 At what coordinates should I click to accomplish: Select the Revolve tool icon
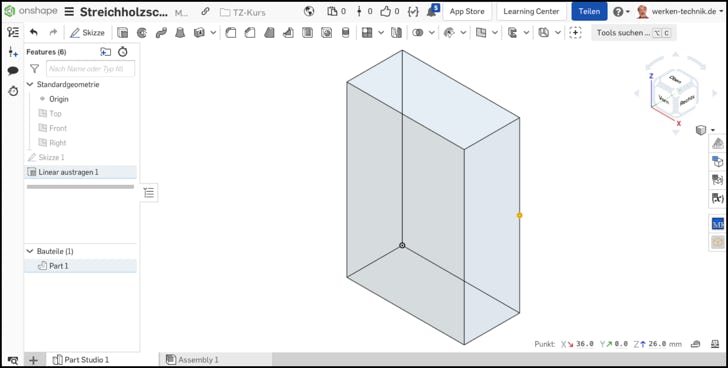click(x=142, y=32)
